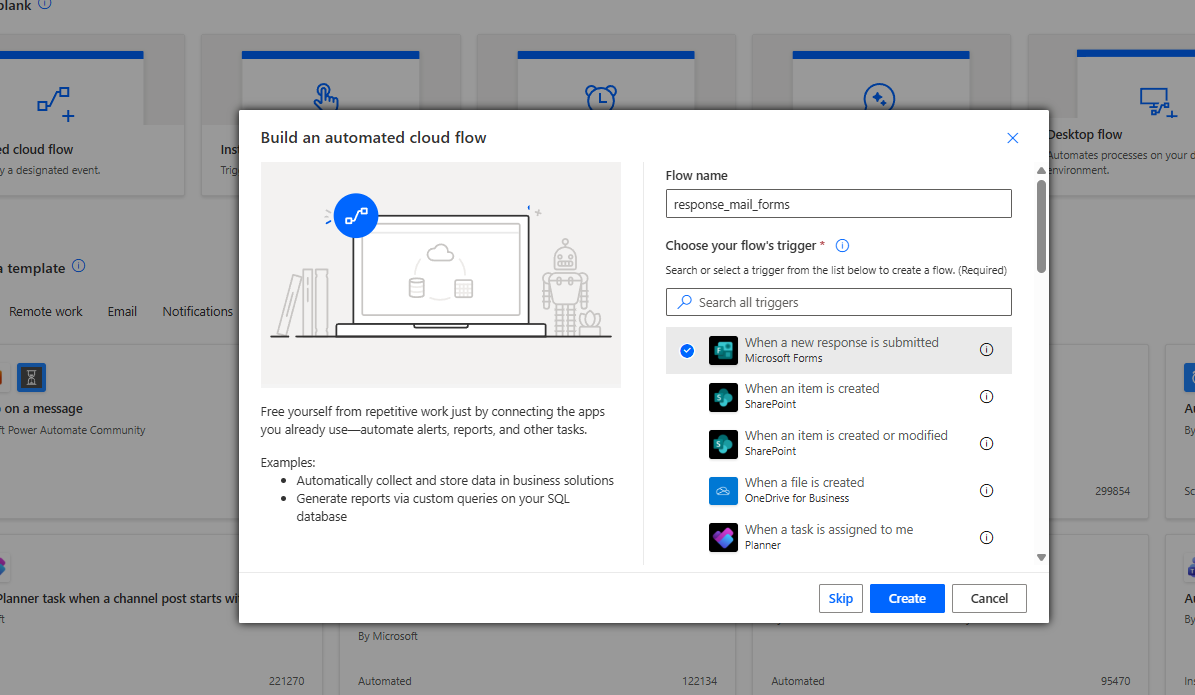Viewport: 1195px width, 695px height.
Task: Cancel the automated cloud flow dialog
Action: pyautogui.click(x=988, y=598)
